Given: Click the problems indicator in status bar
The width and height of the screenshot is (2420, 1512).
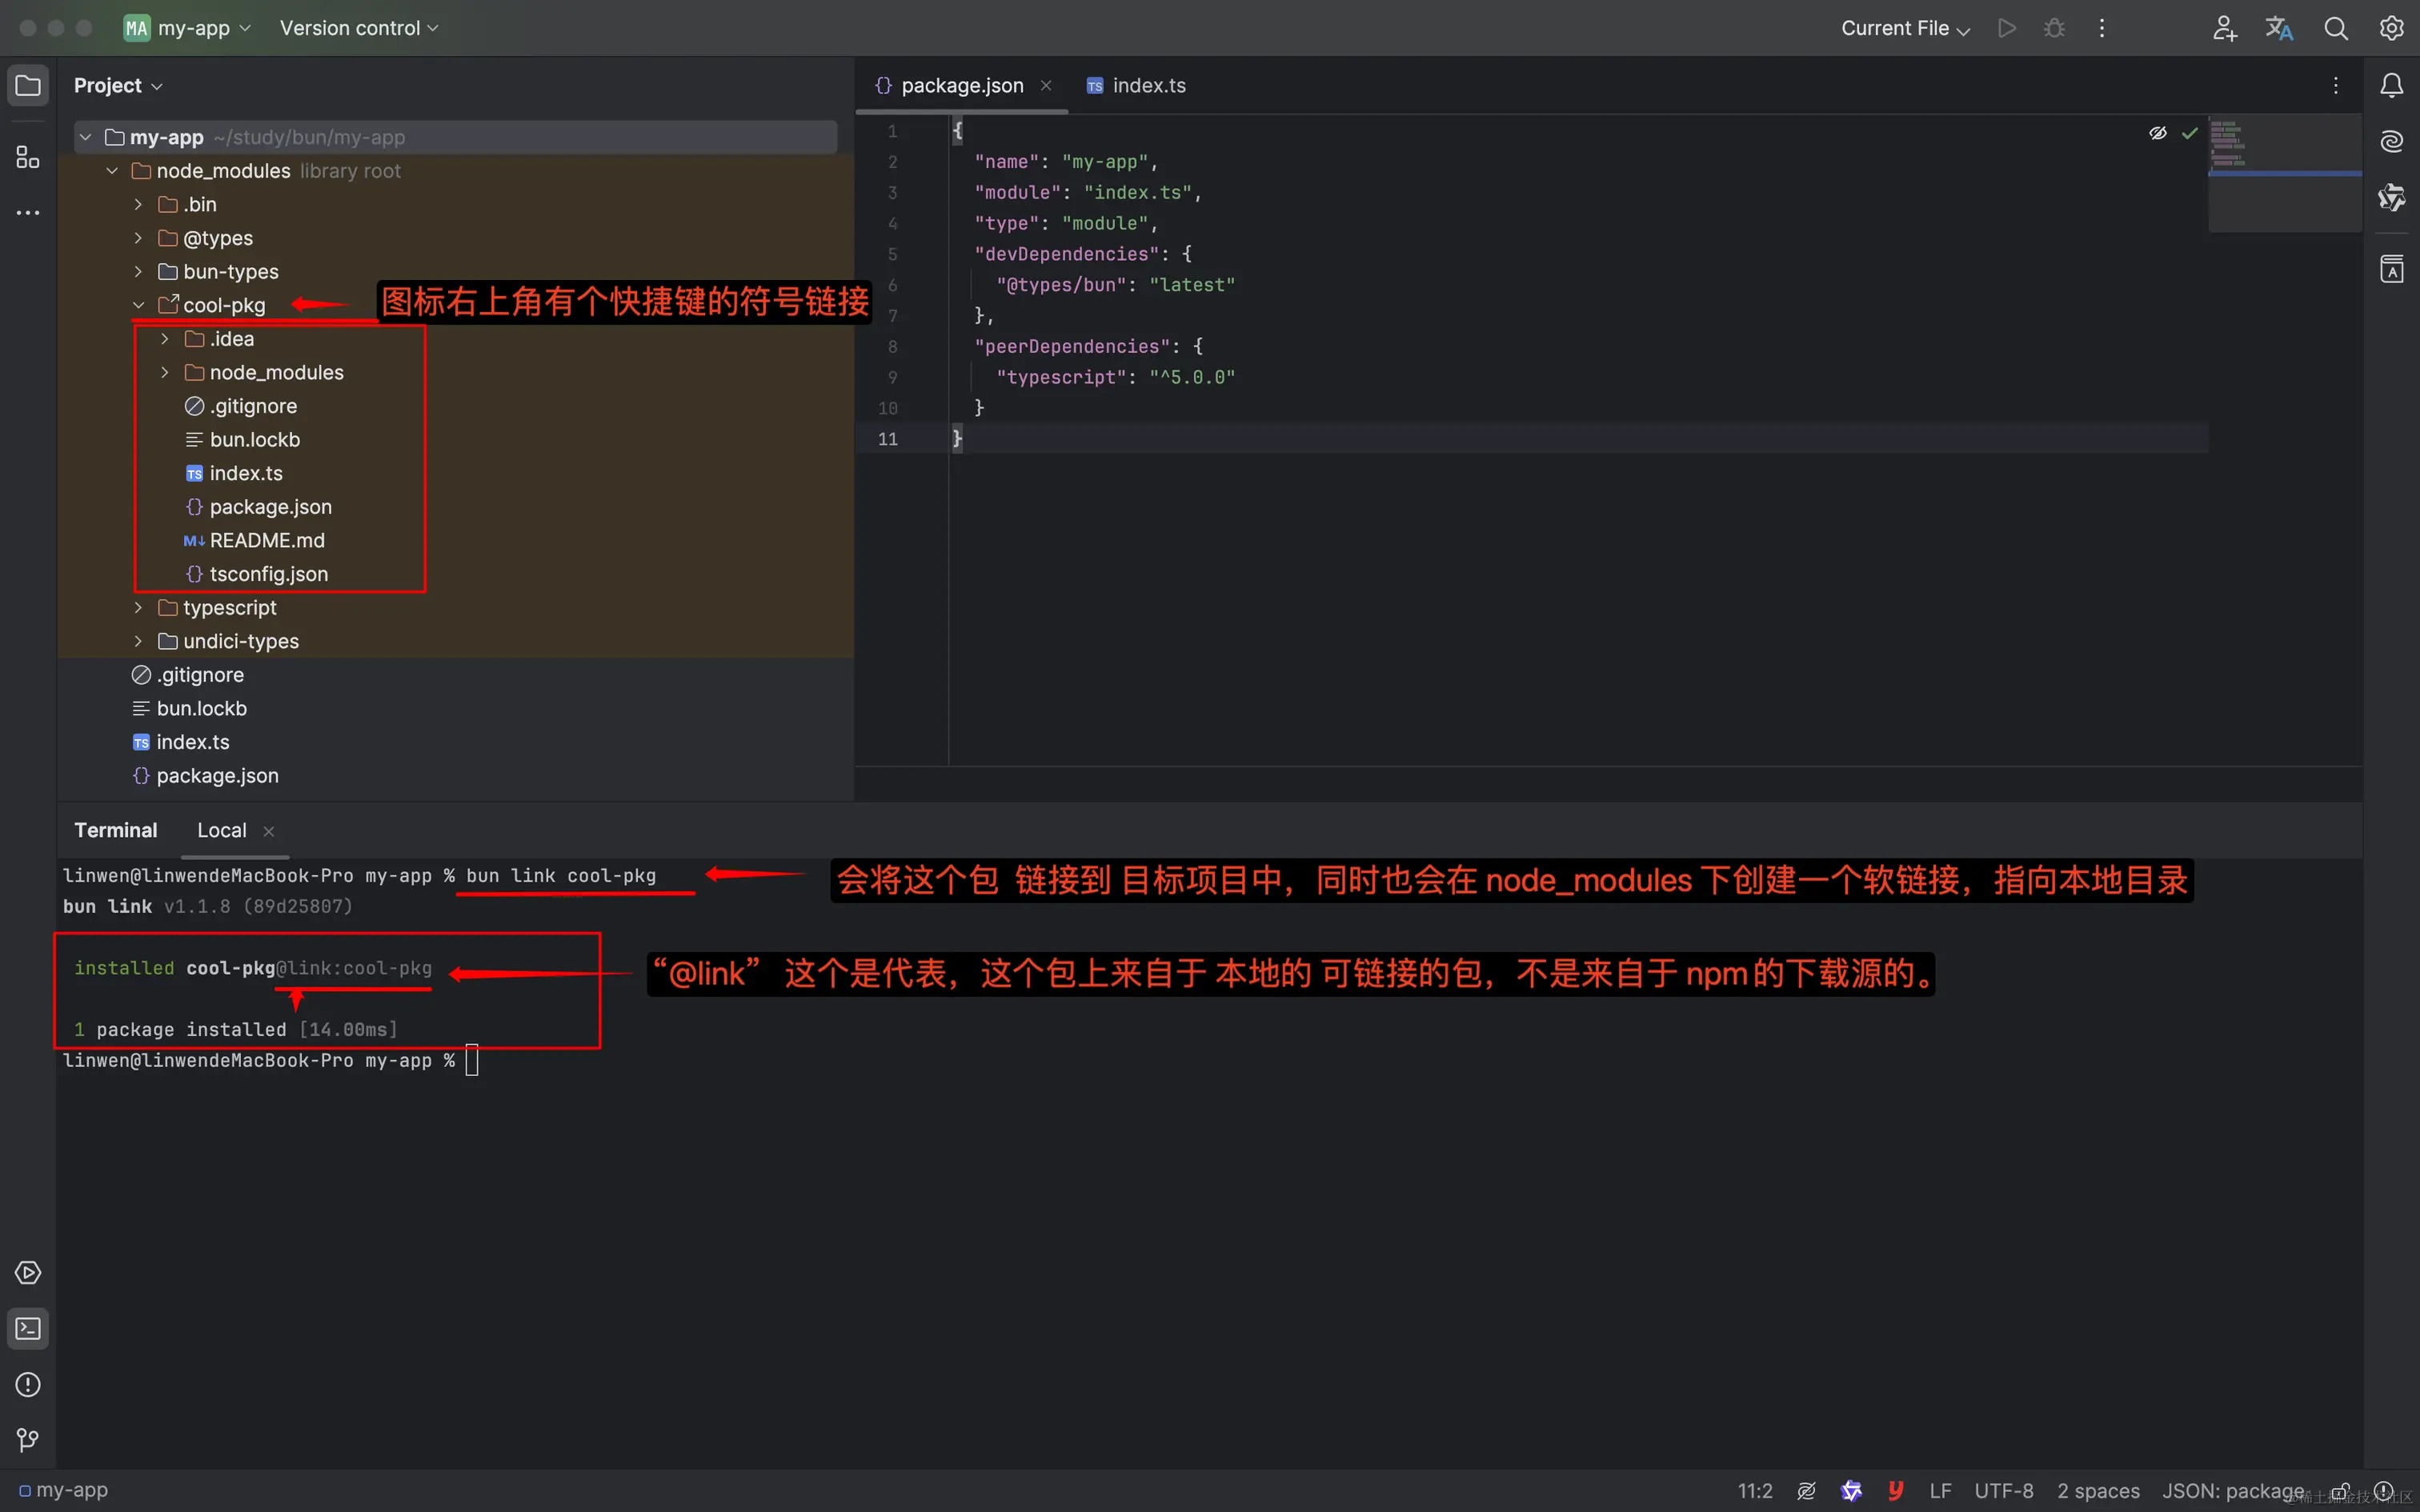Looking at the screenshot, I should (2384, 1490).
